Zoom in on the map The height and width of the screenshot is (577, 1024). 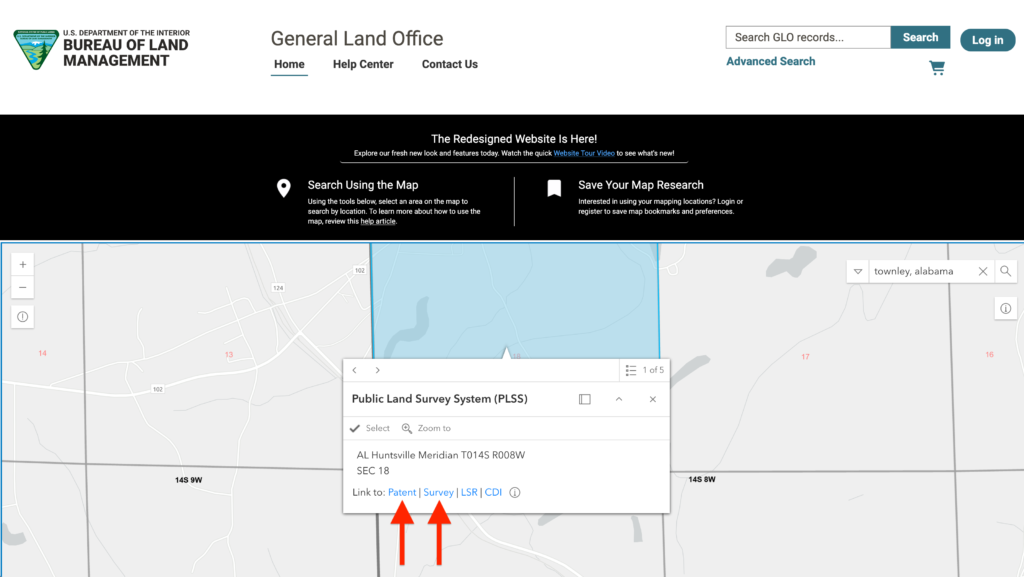coord(23,264)
